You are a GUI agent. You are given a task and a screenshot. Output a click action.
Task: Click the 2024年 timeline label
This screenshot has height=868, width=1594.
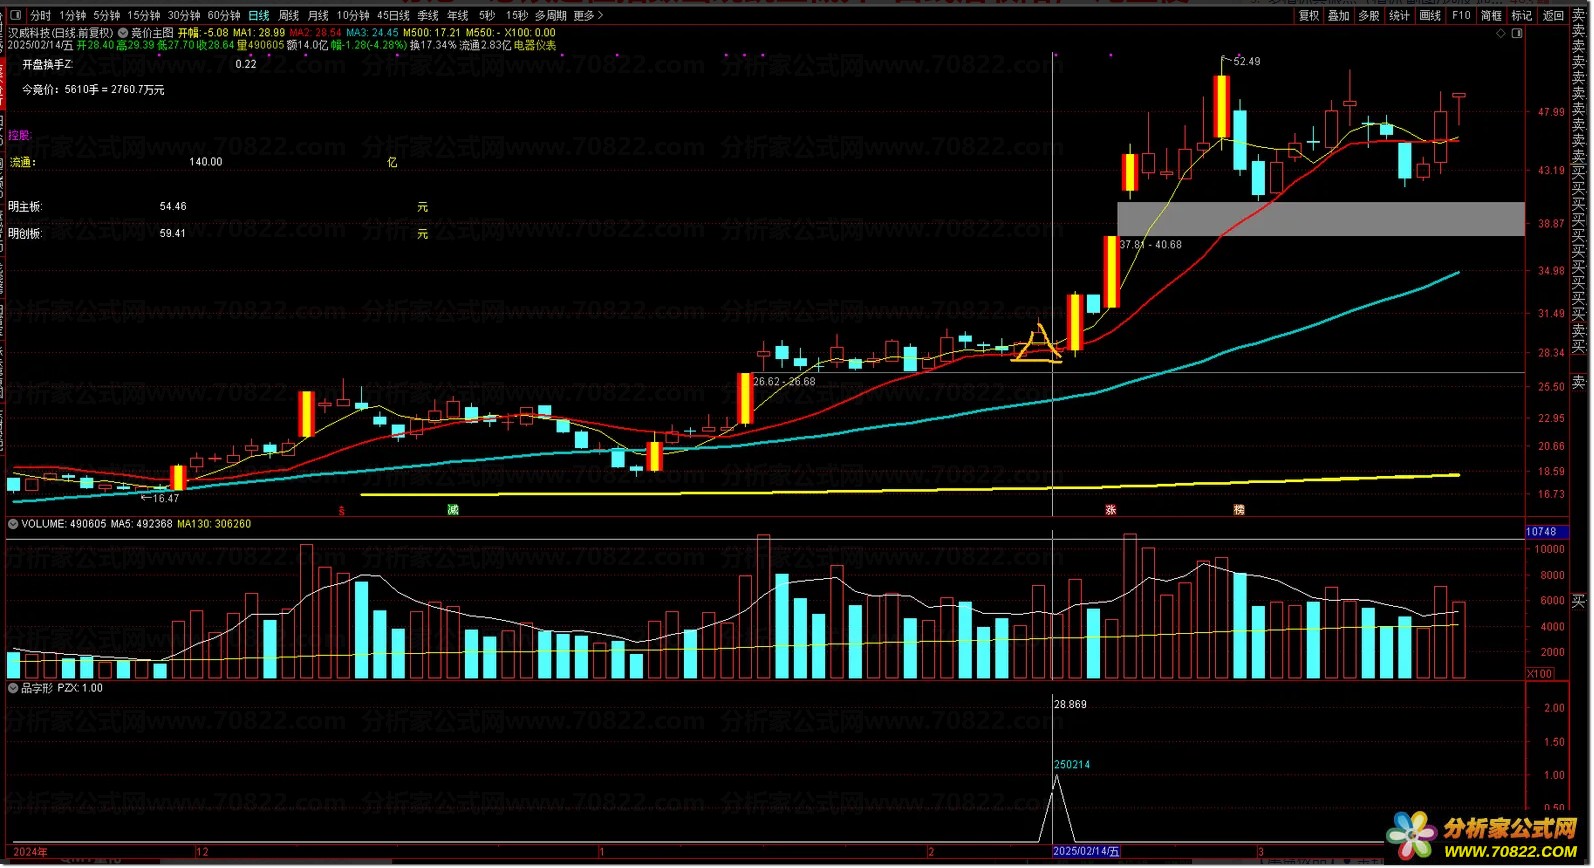coord(30,852)
